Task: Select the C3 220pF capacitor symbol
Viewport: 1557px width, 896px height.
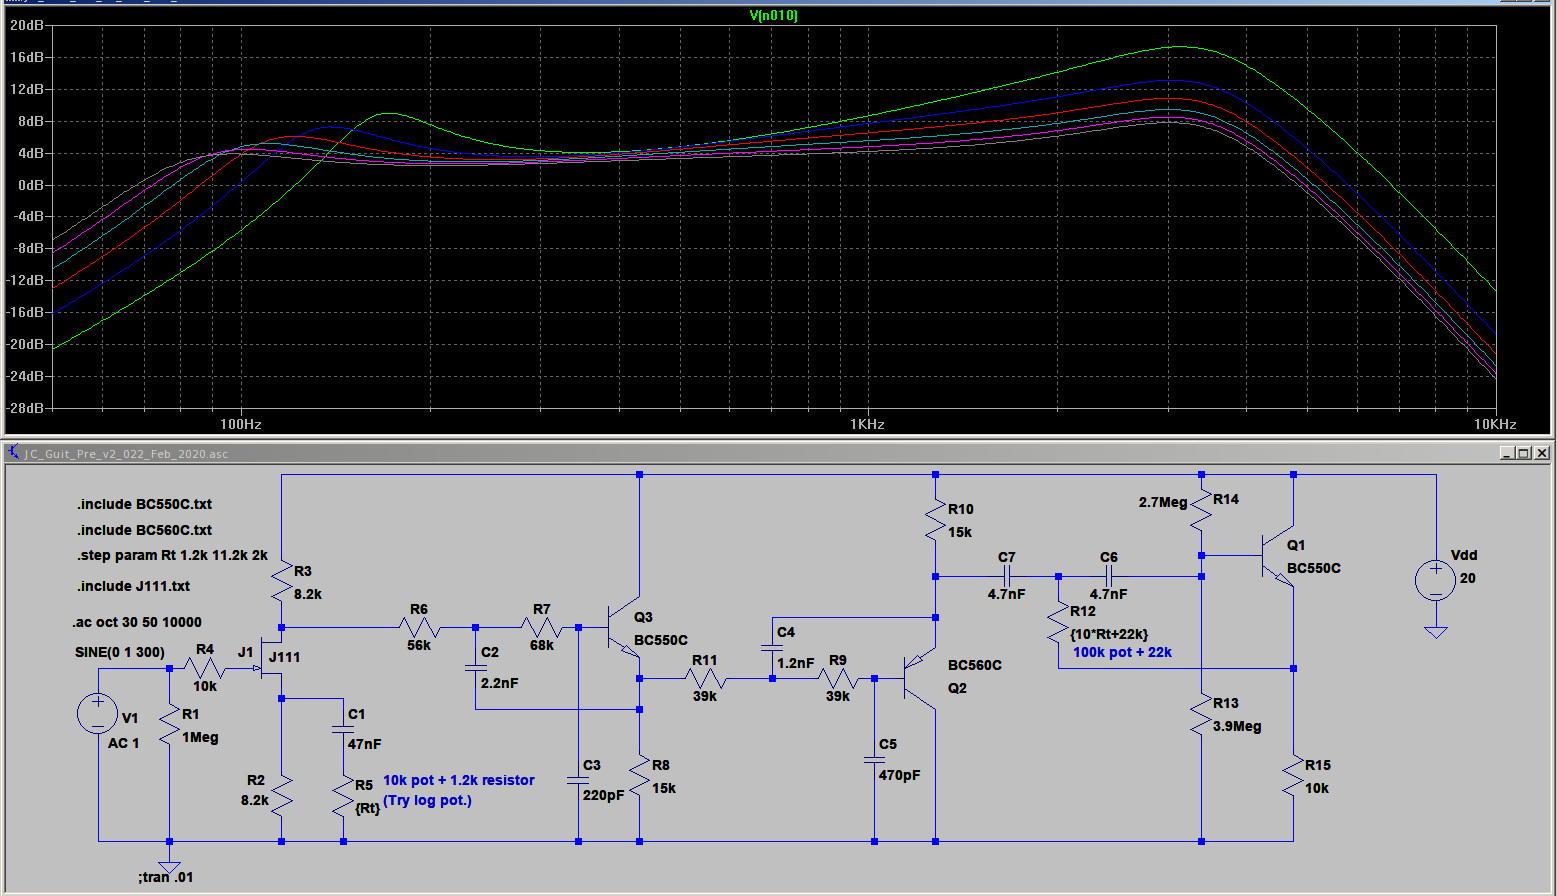Action: coord(578,780)
